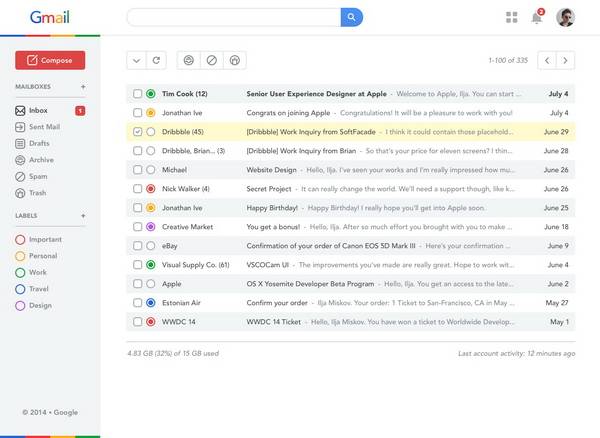Click the blue search magnifier button
The width and height of the screenshot is (600, 438).
351,17
